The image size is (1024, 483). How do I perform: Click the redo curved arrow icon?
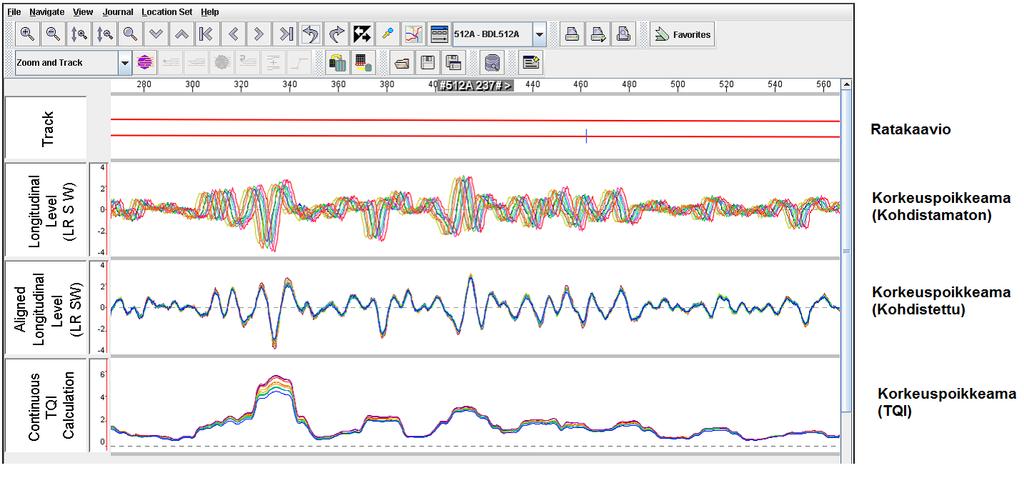336,34
